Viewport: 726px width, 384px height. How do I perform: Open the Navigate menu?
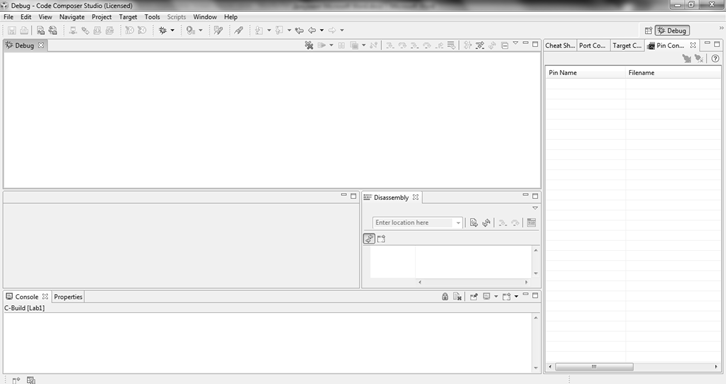(x=72, y=17)
